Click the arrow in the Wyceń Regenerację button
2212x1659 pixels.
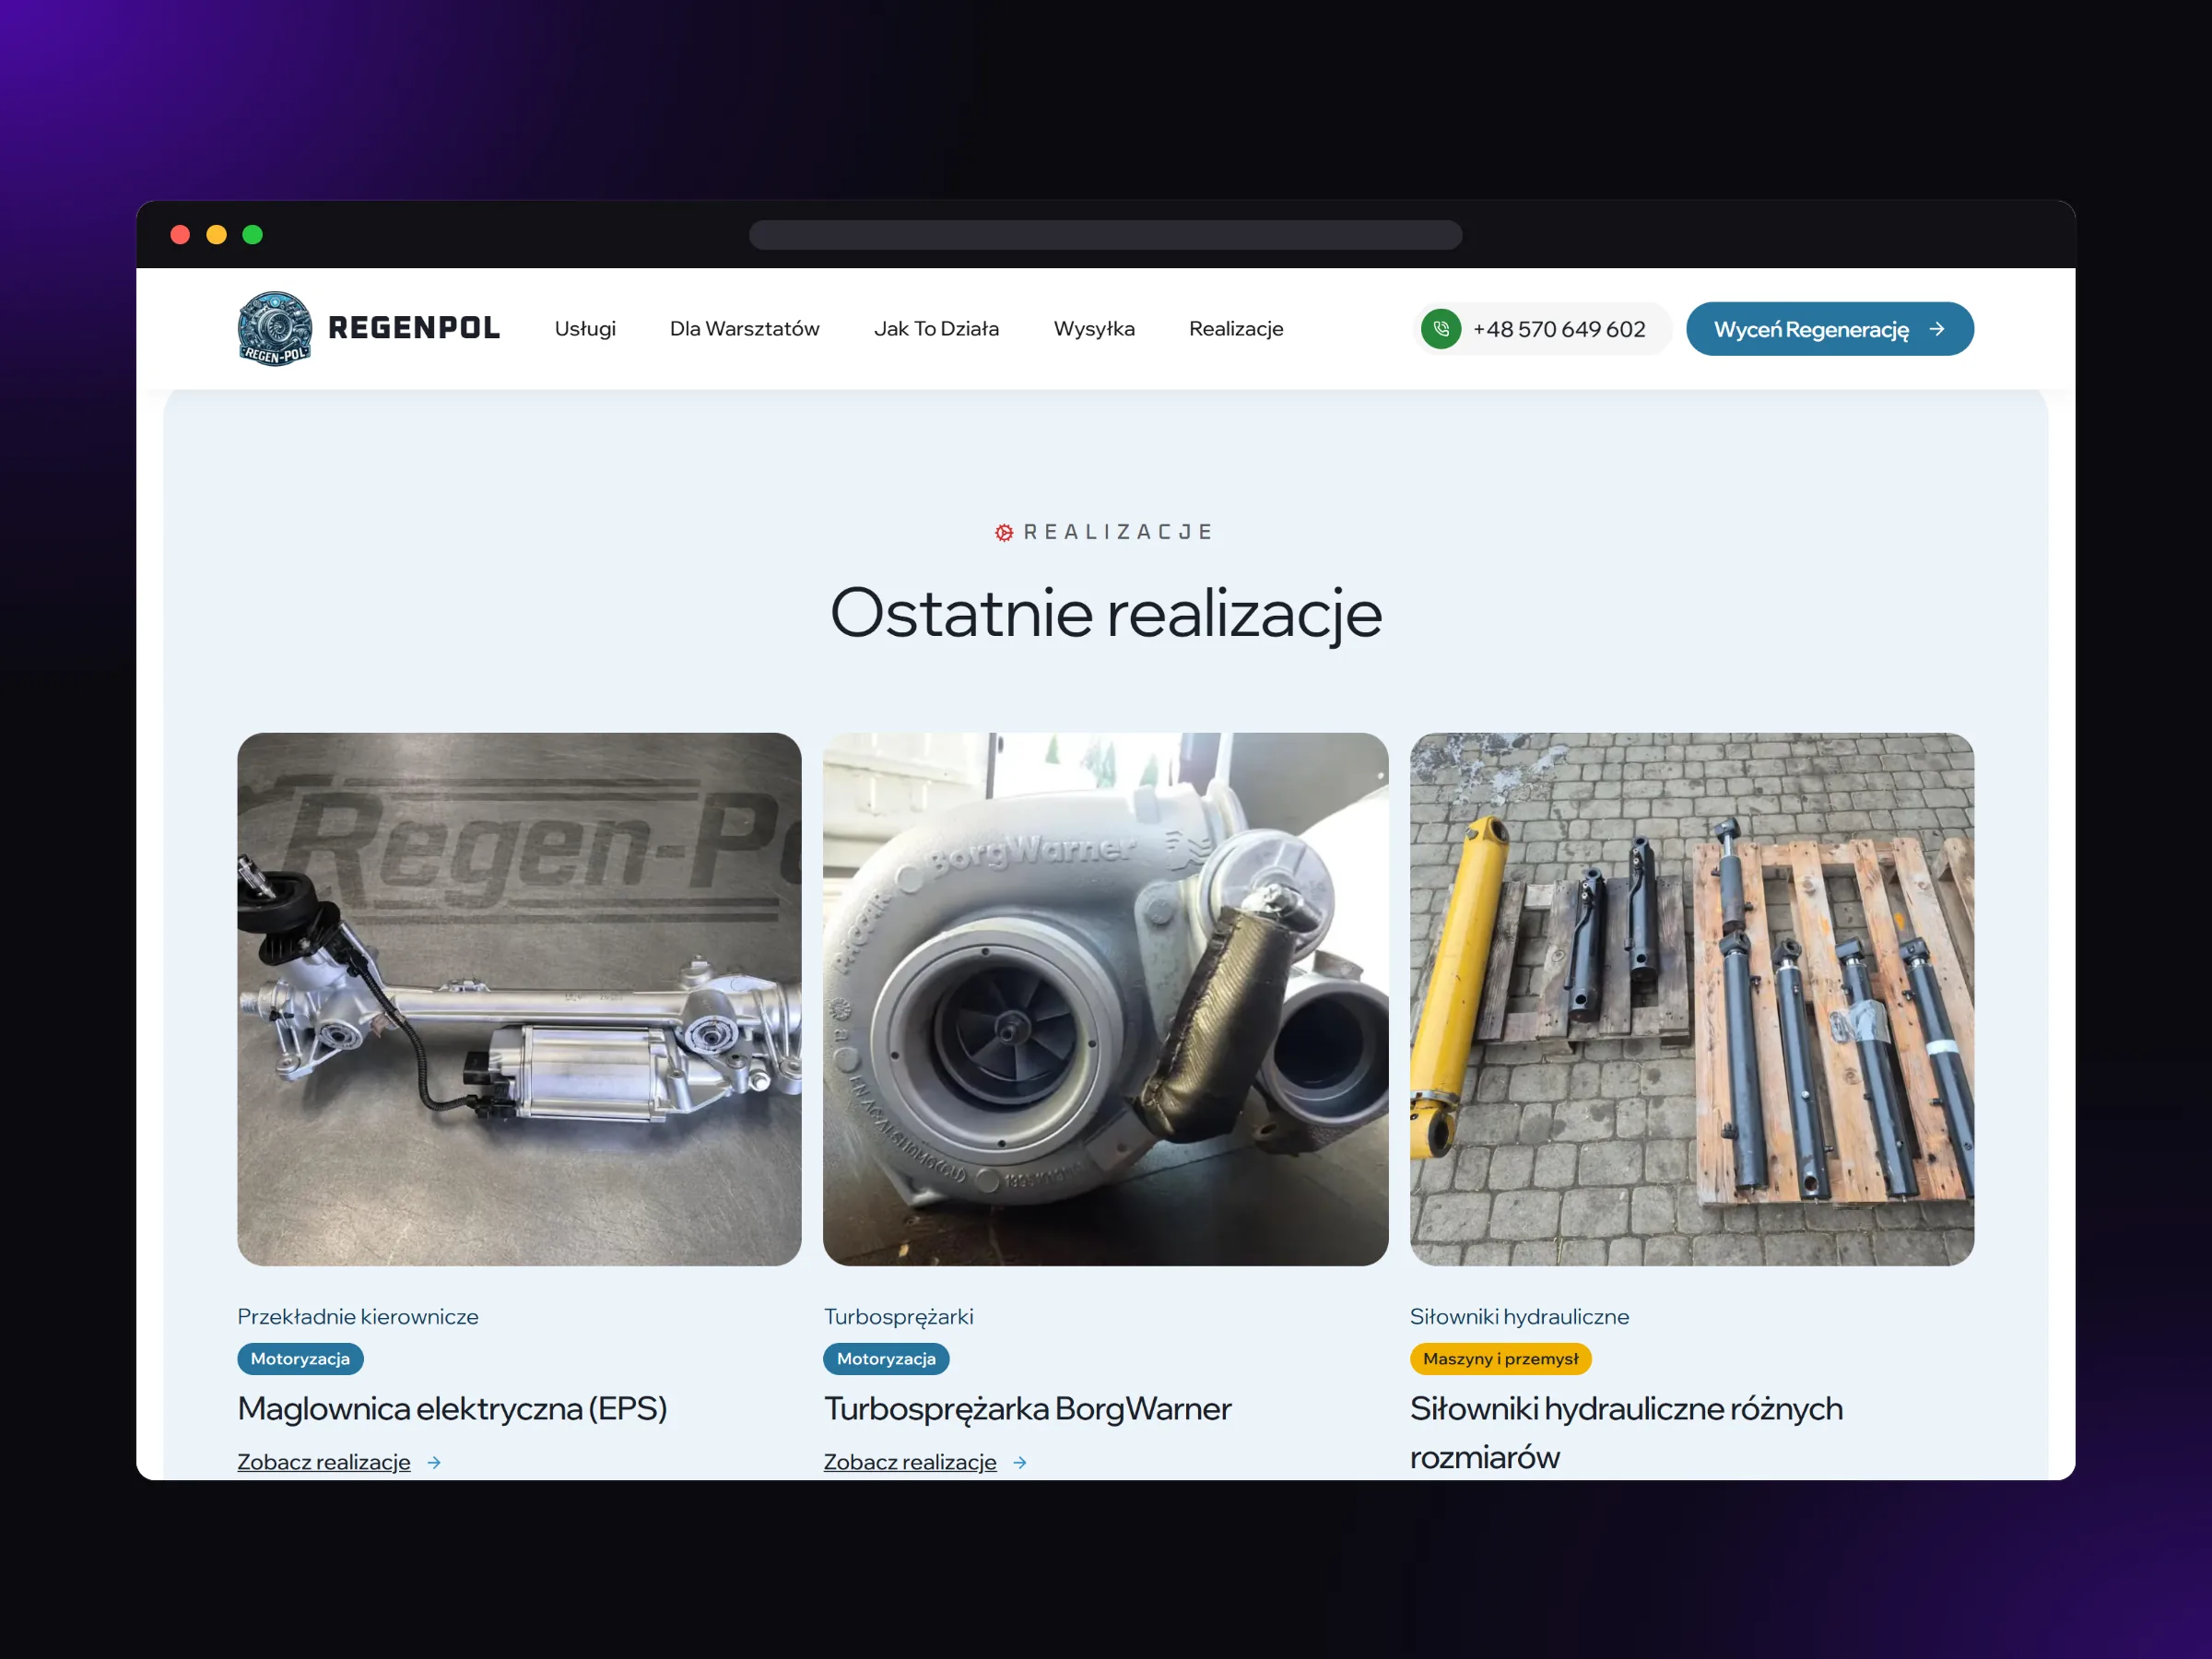tap(1937, 329)
